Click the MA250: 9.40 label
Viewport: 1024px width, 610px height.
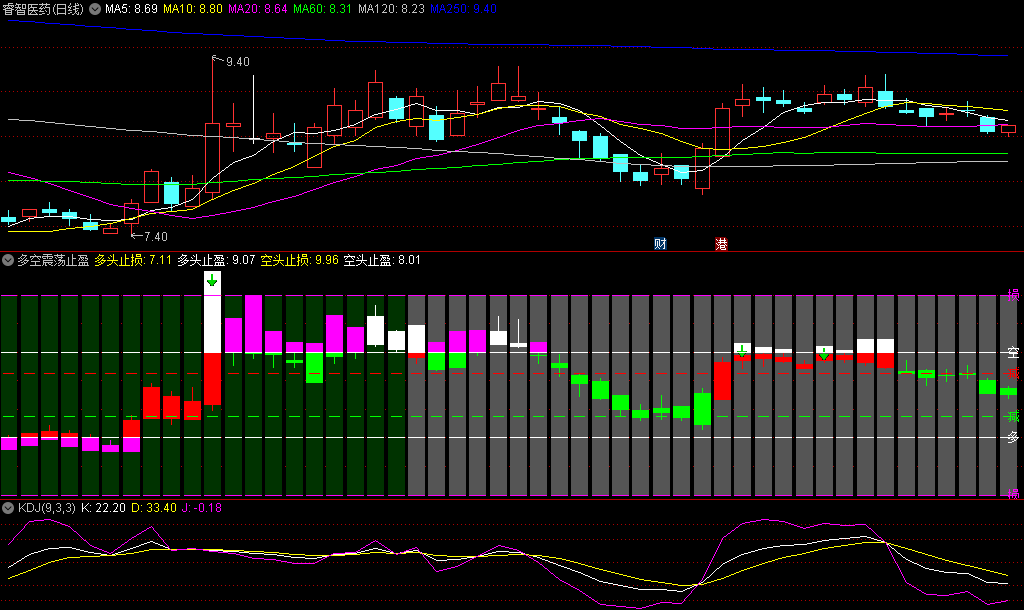[x=463, y=9]
